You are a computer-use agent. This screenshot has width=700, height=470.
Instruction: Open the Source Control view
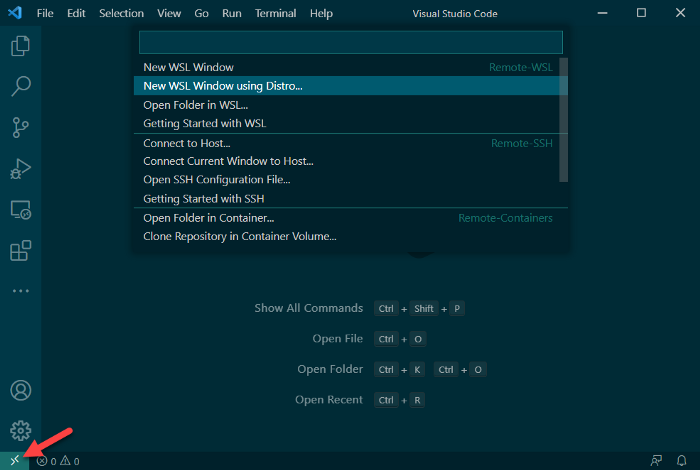click(20, 127)
